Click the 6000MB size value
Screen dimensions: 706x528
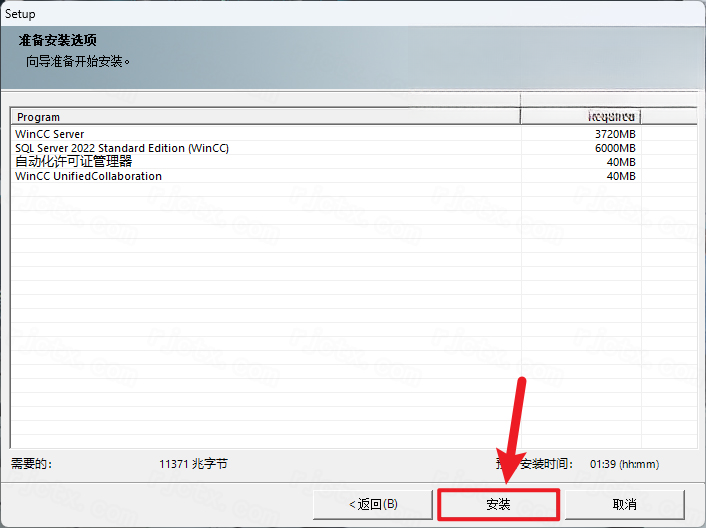615,148
